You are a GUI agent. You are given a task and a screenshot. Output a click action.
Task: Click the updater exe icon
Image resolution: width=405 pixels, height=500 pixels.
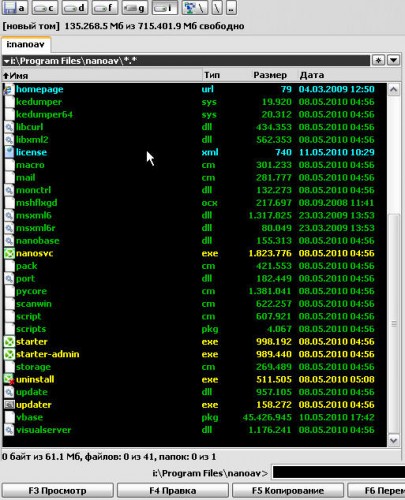coord(9,405)
